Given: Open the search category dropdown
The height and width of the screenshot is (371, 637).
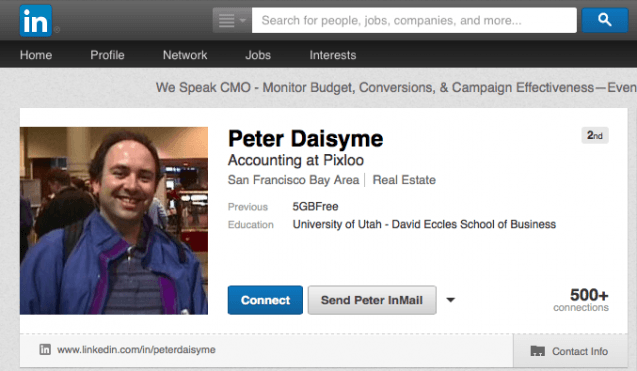Looking at the screenshot, I should click(232, 20).
